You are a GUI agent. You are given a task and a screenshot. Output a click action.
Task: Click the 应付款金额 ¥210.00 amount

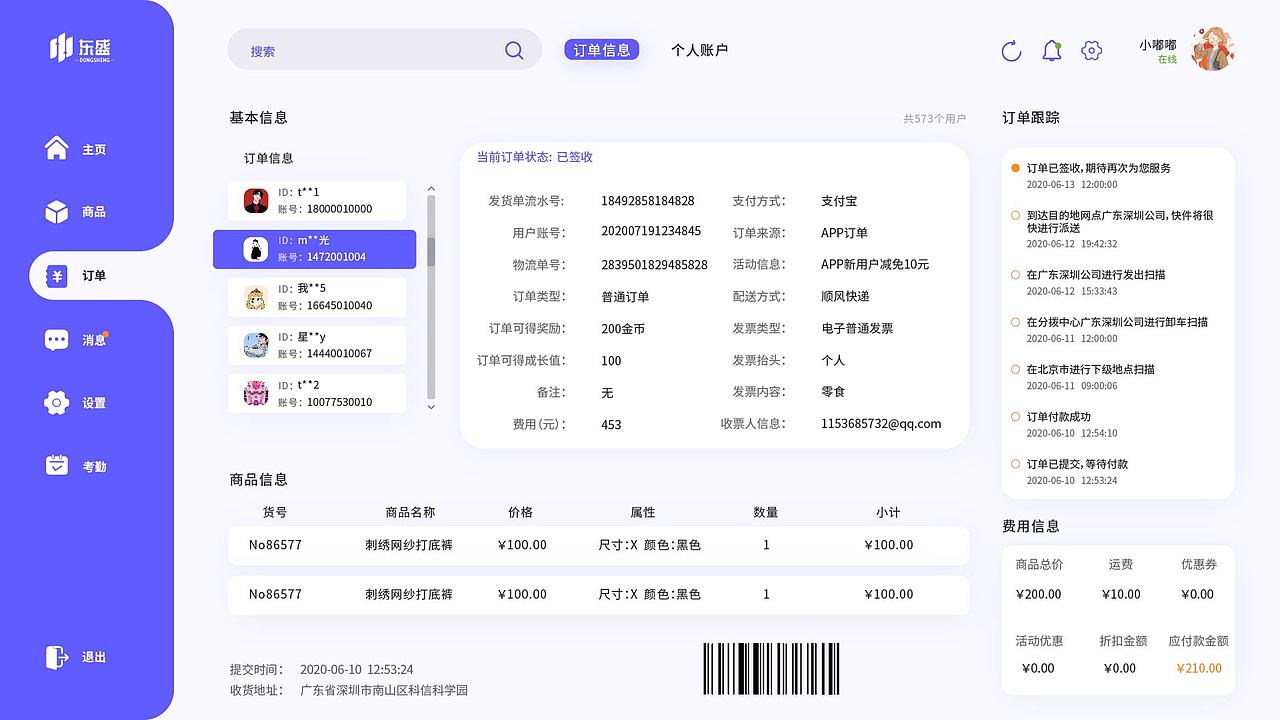tap(1199, 668)
